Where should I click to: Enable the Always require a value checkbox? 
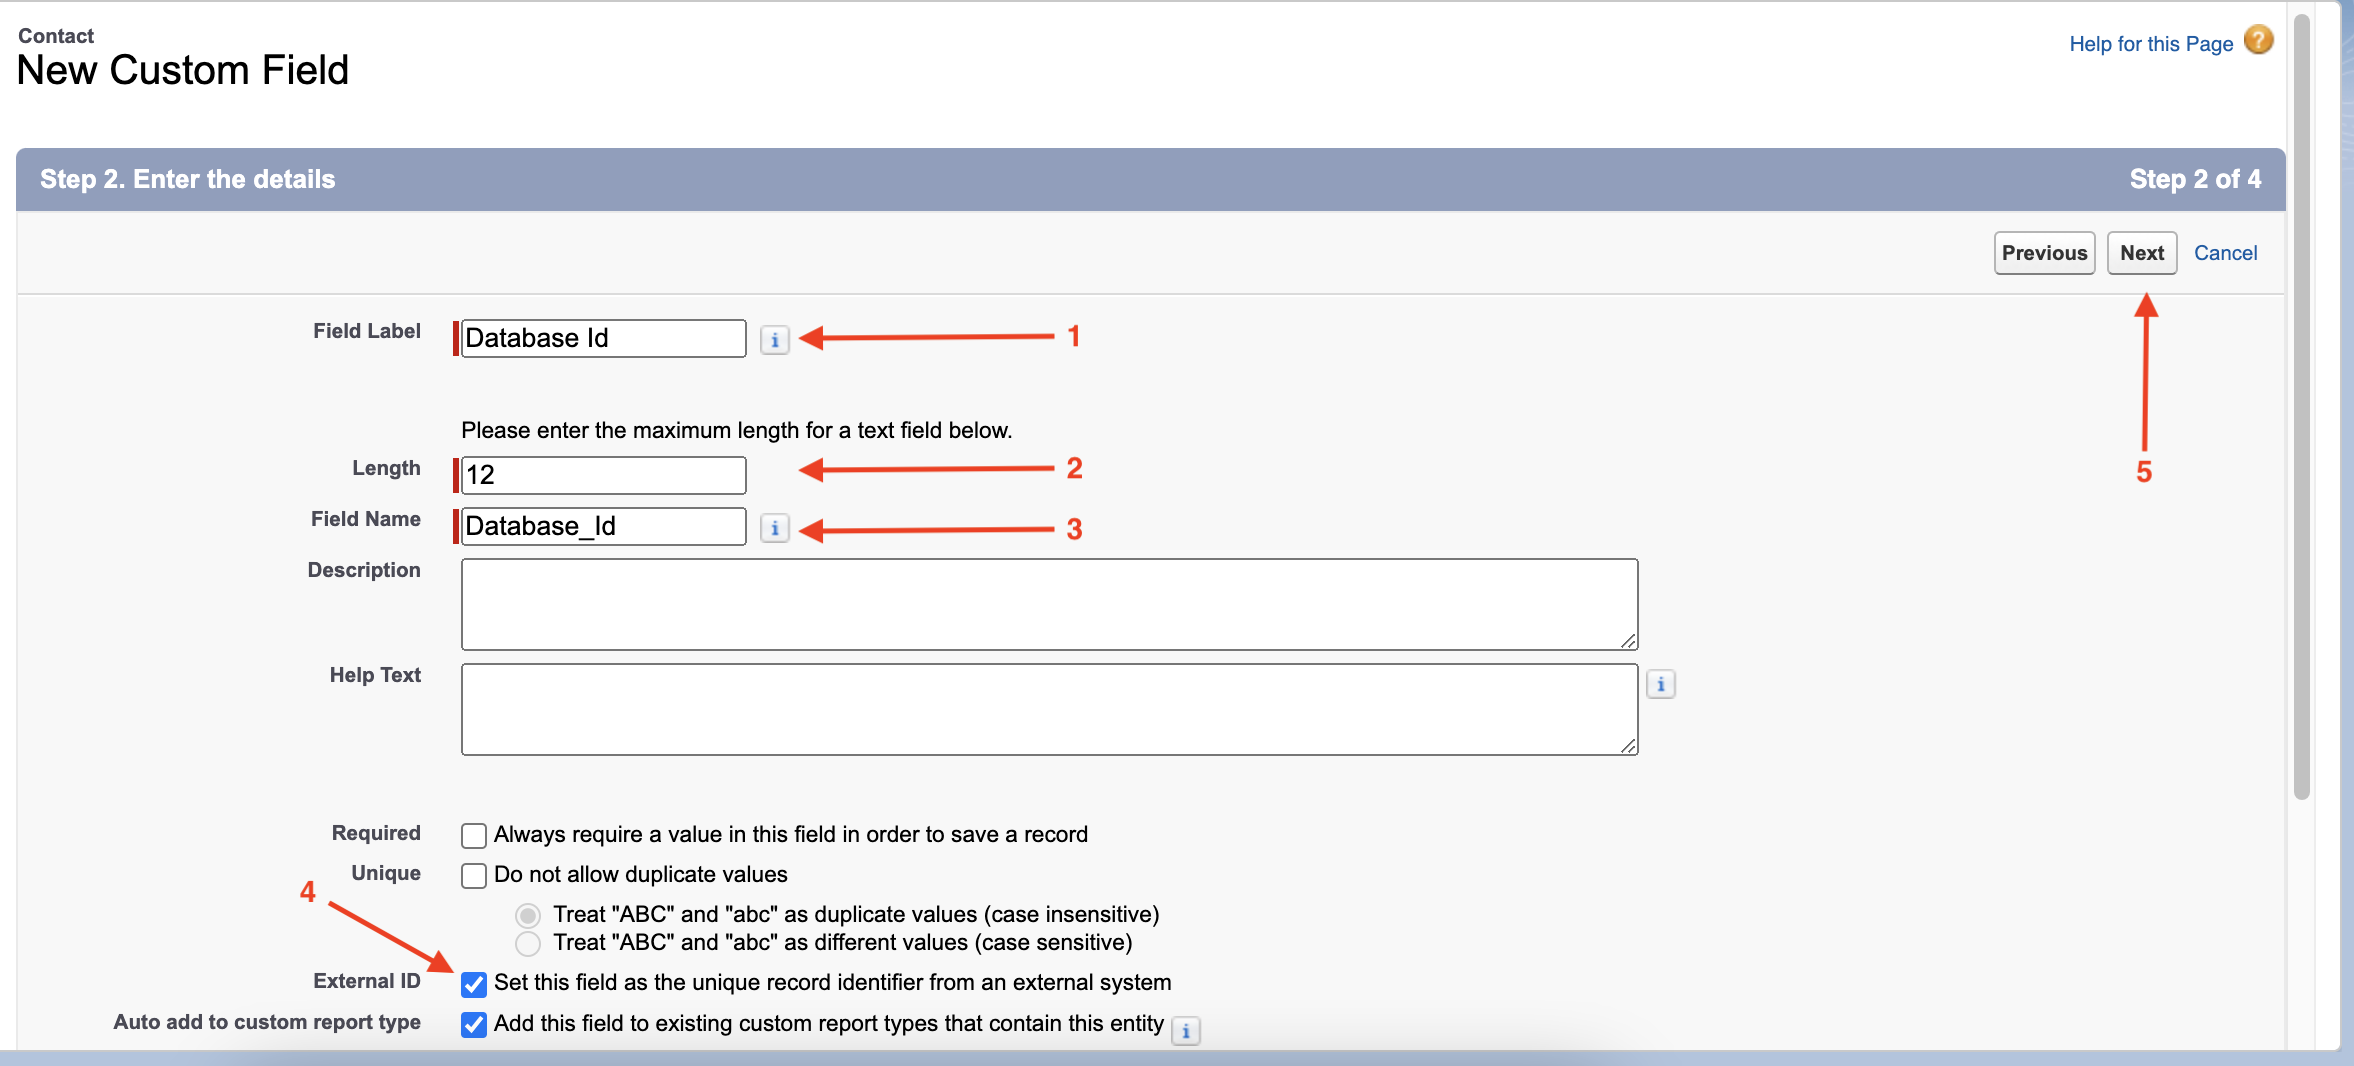(473, 835)
